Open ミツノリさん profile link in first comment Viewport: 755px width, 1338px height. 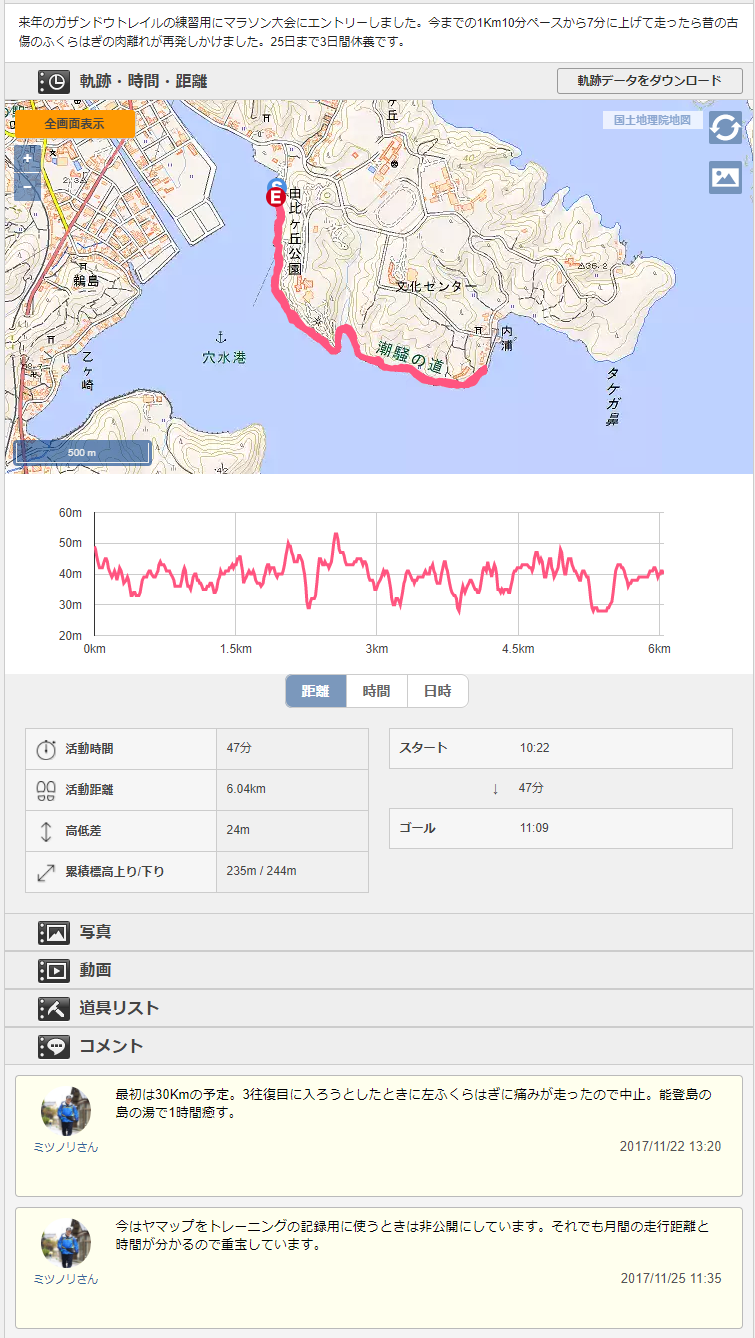tap(66, 1147)
